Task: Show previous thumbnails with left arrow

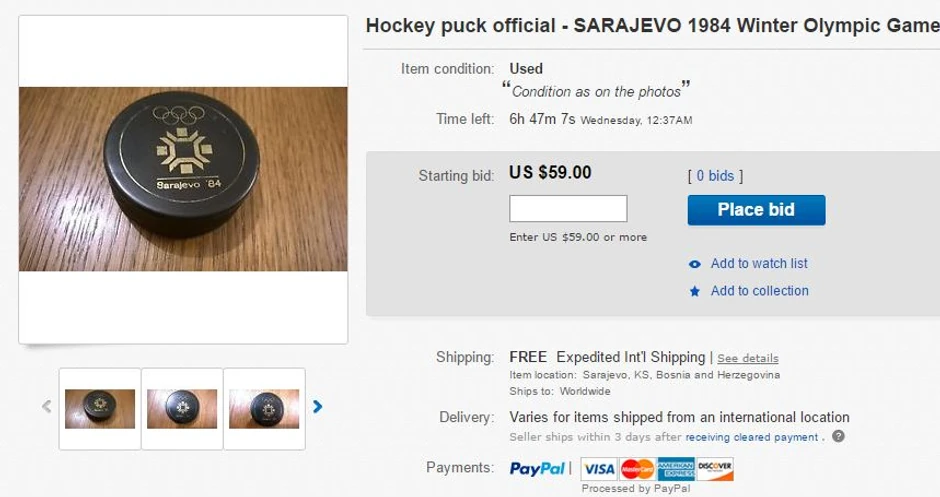Action: (46, 407)
